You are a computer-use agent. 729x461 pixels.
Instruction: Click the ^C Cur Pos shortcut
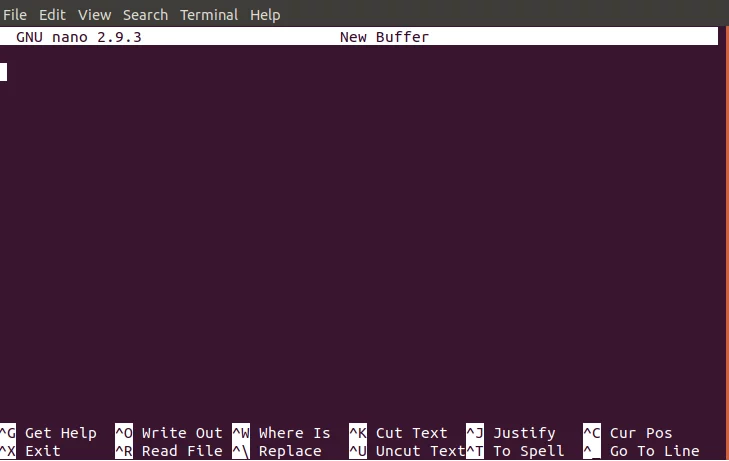pos(628,433)
